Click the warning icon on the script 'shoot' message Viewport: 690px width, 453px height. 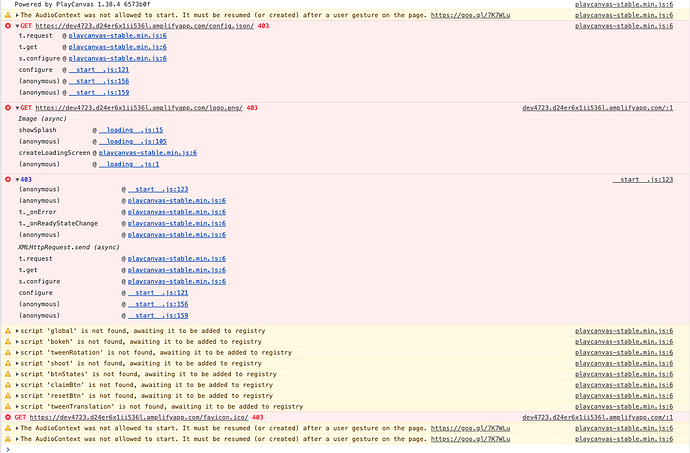click(x=8, y=363)
